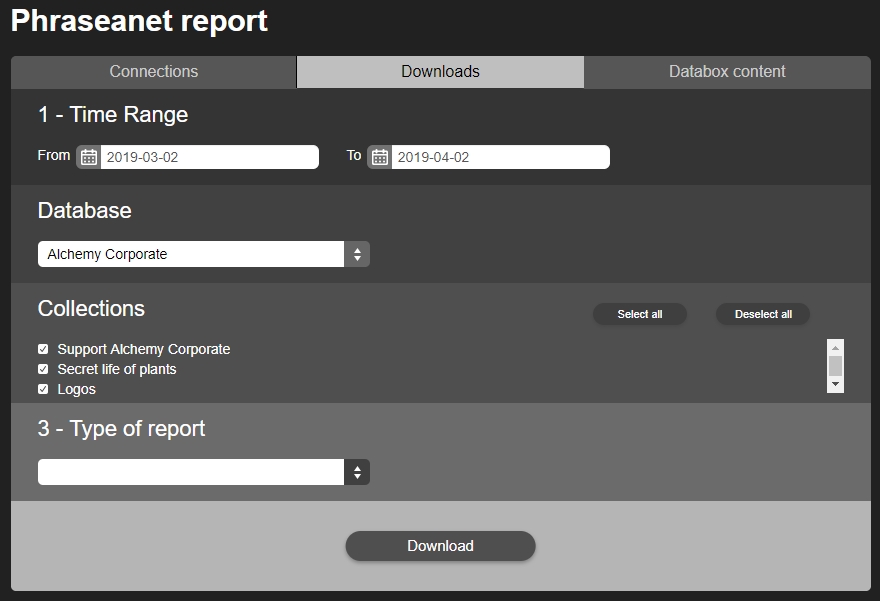Expand the Type of report dropdown
Image resolution: width=880 pixels, height=601 pixels.
(x=203, y=472)
